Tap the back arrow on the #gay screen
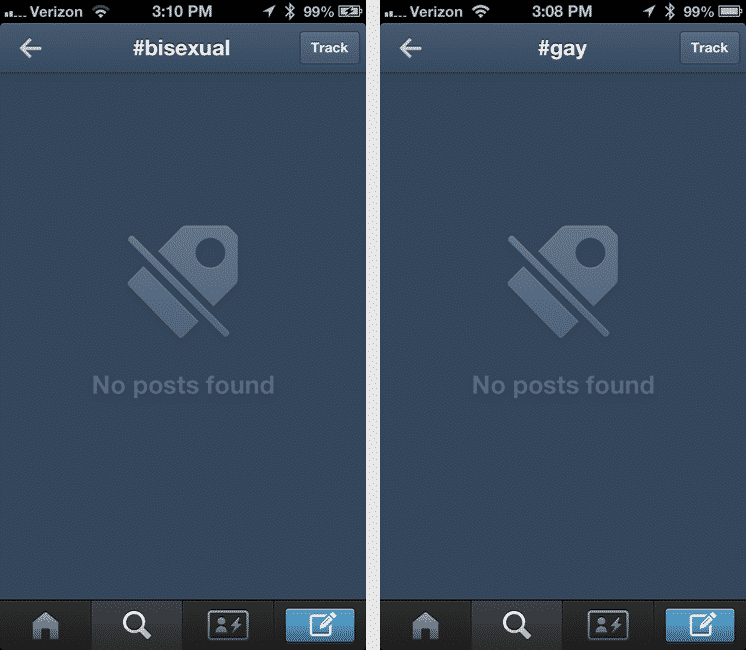746x650 pixels. coord(410,48)
